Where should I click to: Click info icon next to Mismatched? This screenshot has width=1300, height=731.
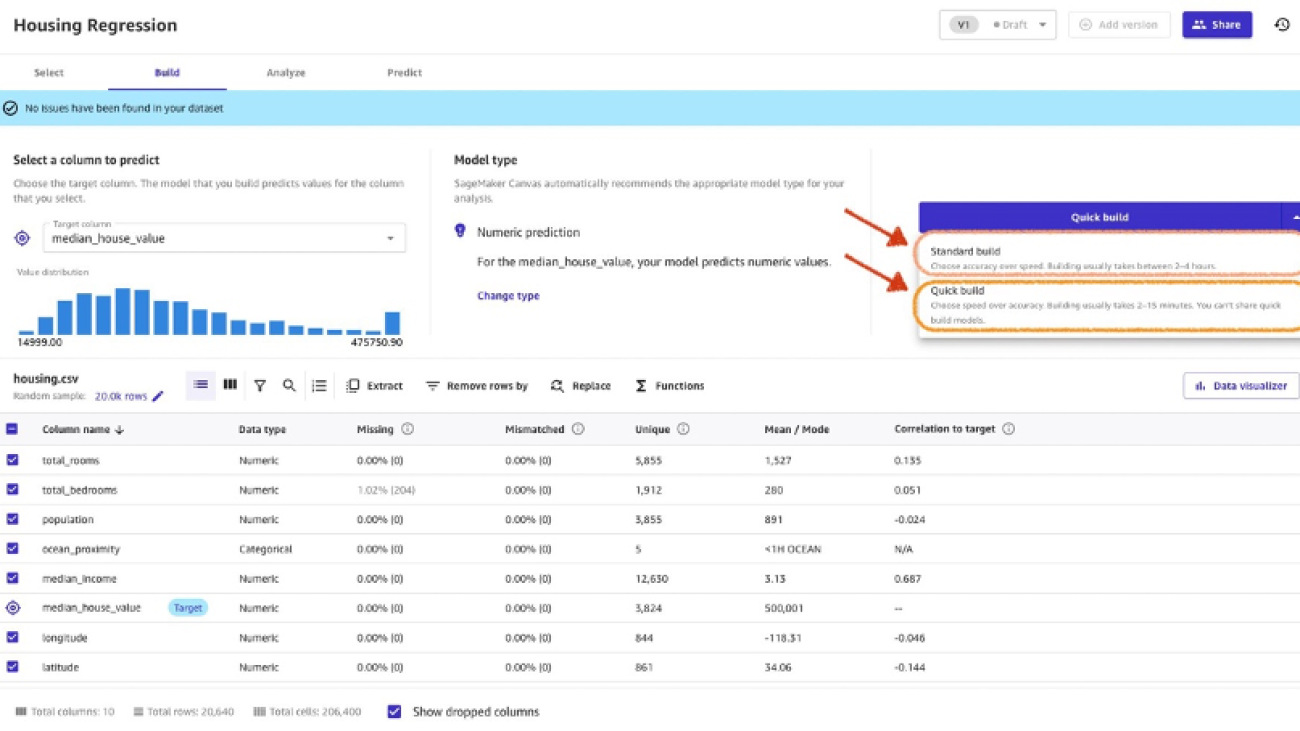pyautogui.click(x=578, y=429)
